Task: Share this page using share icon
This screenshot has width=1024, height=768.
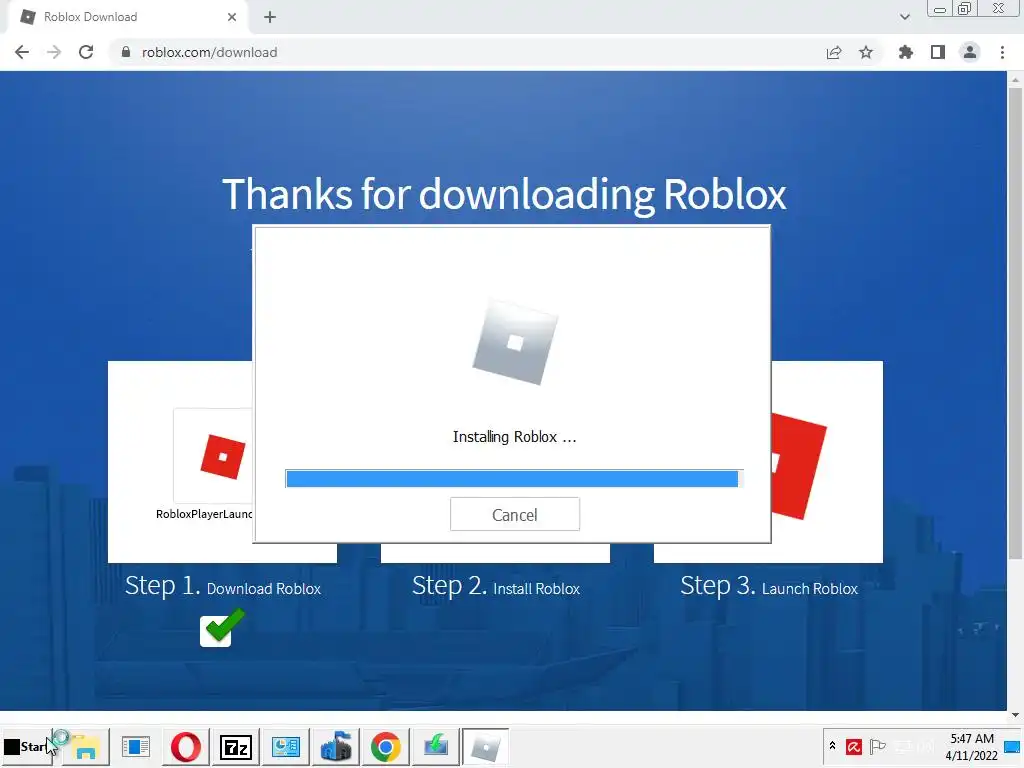Action: pyautogui.click(x=834, y=52)
